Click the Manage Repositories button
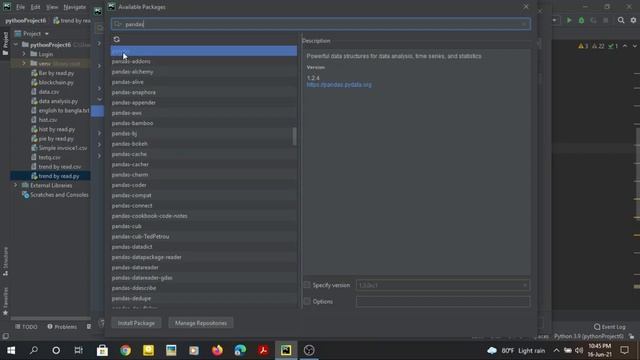Image resolution: width=640 pixels, height=360 pixels. (x=200, y=323)
